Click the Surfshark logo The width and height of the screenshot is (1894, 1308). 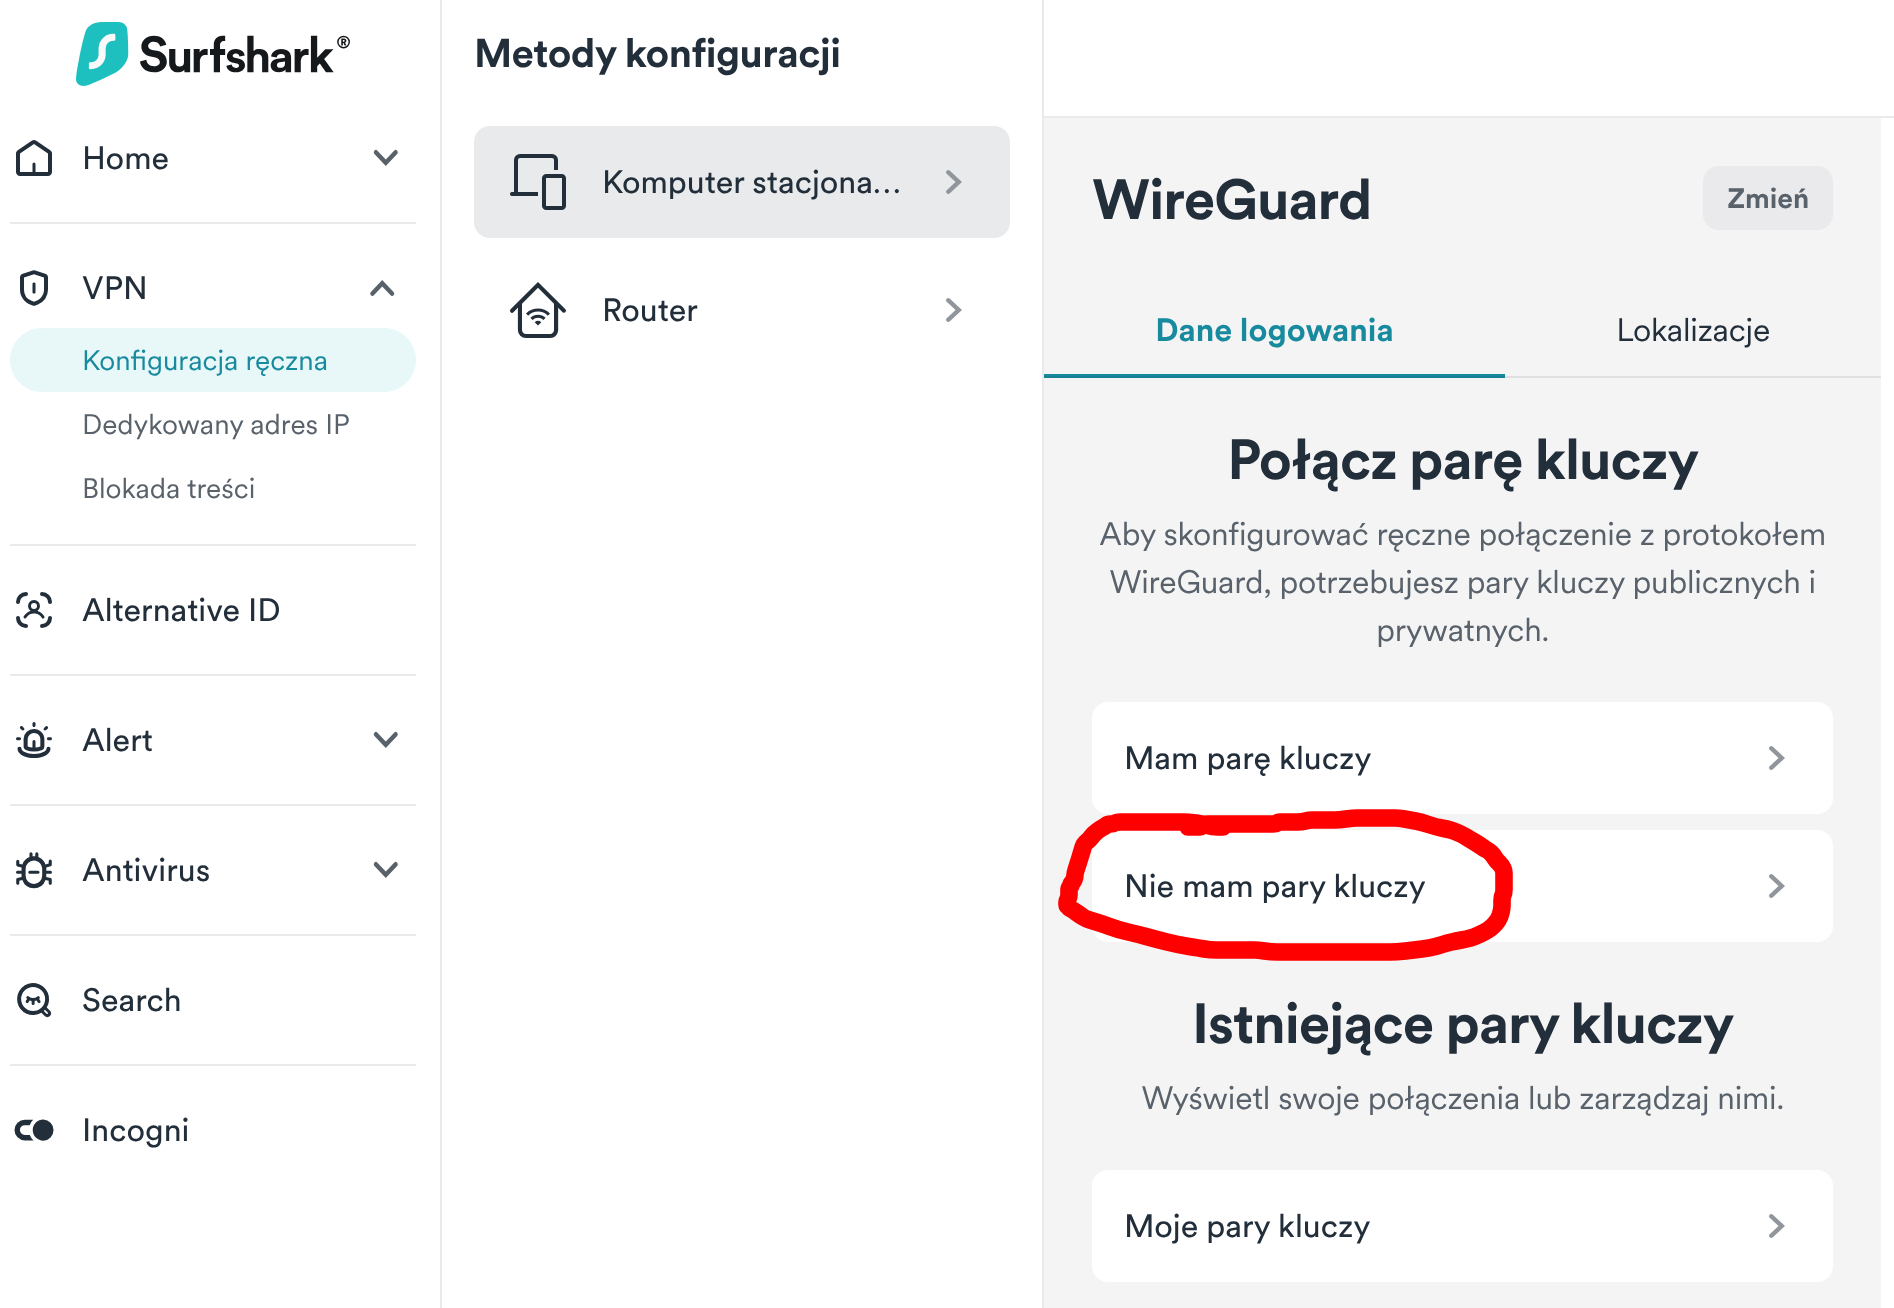(212, 54)
